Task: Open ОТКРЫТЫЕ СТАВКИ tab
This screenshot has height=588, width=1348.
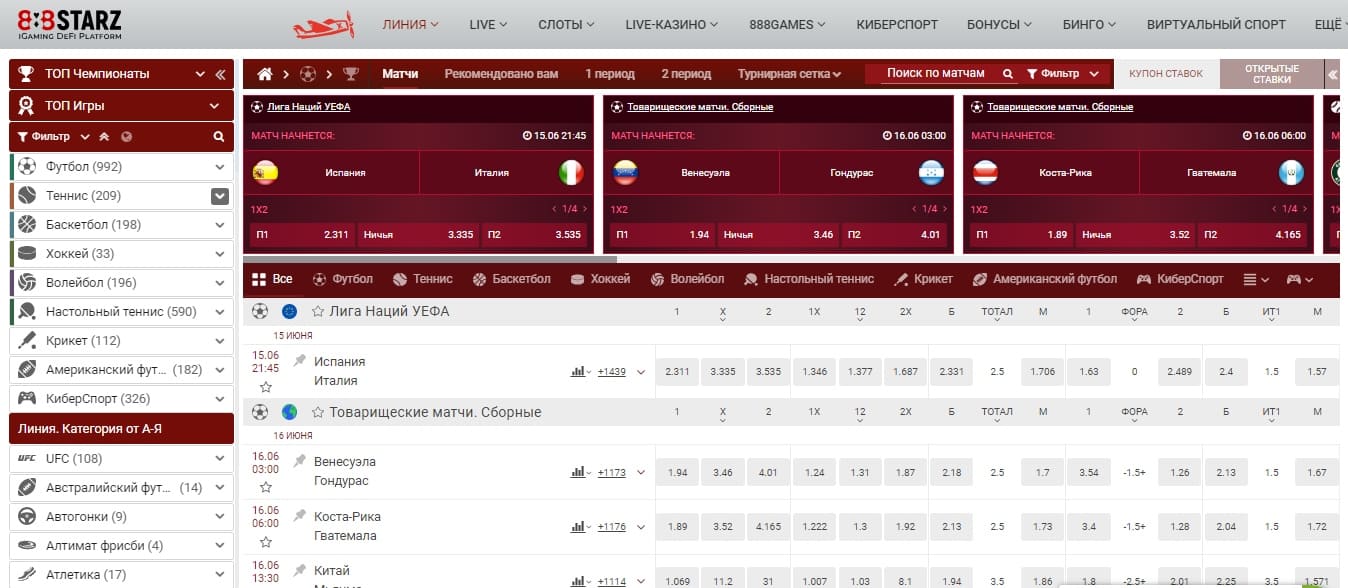Action: (x=1271, y=74)
